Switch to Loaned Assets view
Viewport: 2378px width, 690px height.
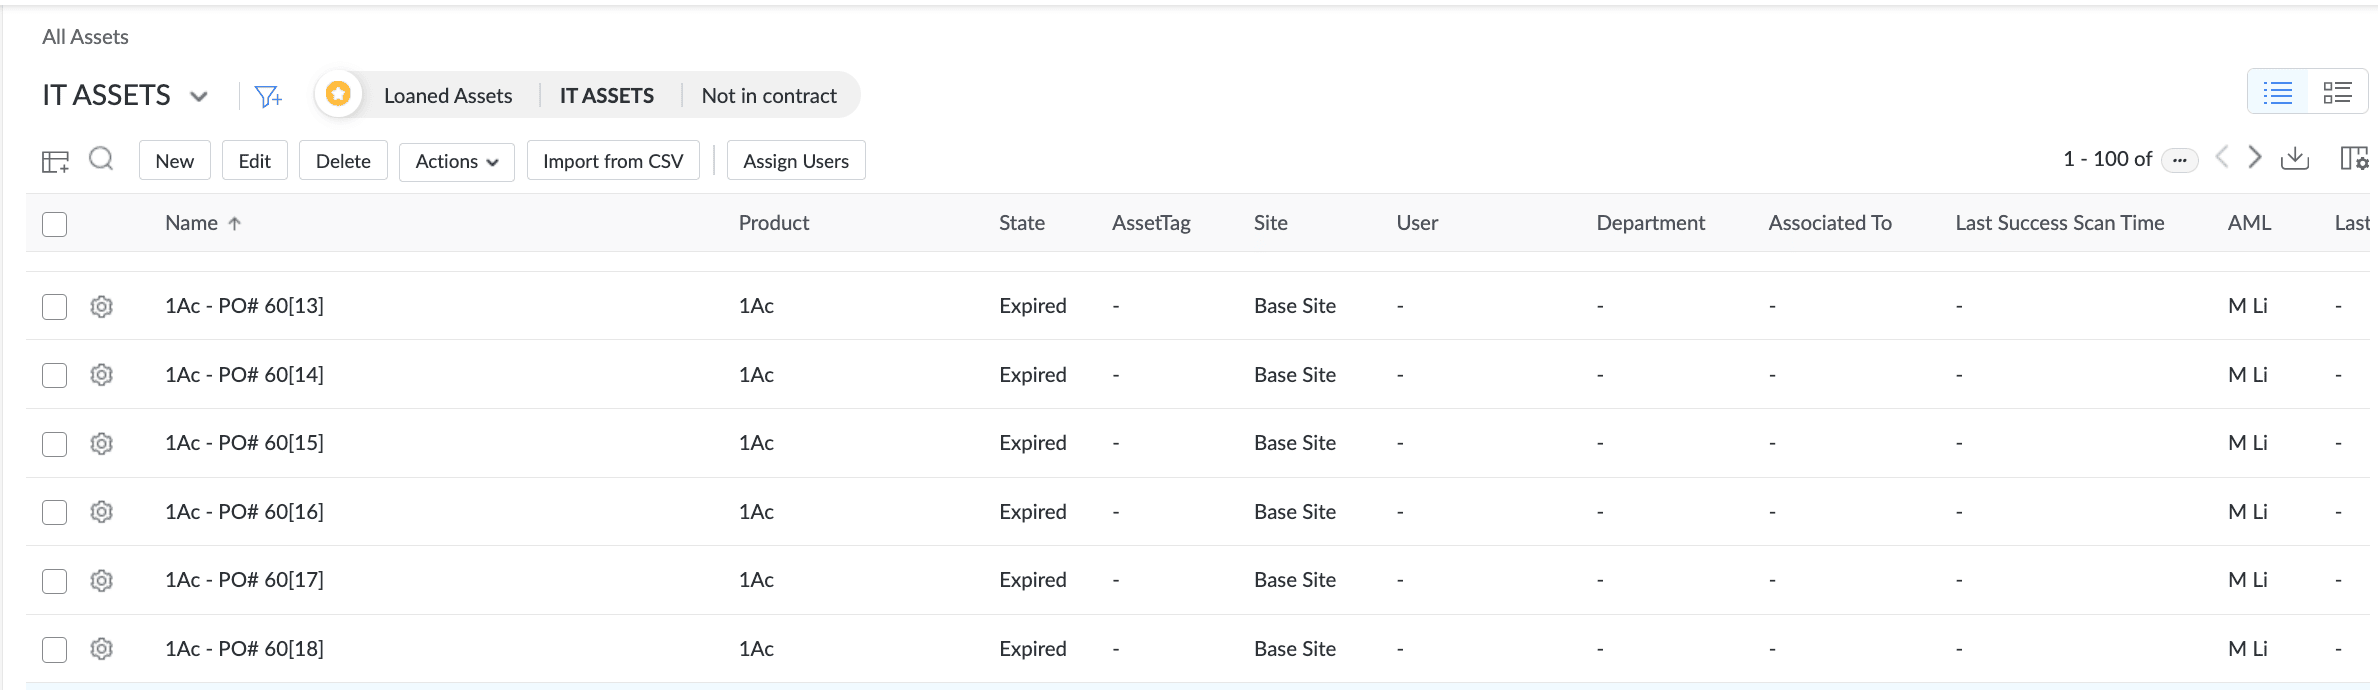448,96
